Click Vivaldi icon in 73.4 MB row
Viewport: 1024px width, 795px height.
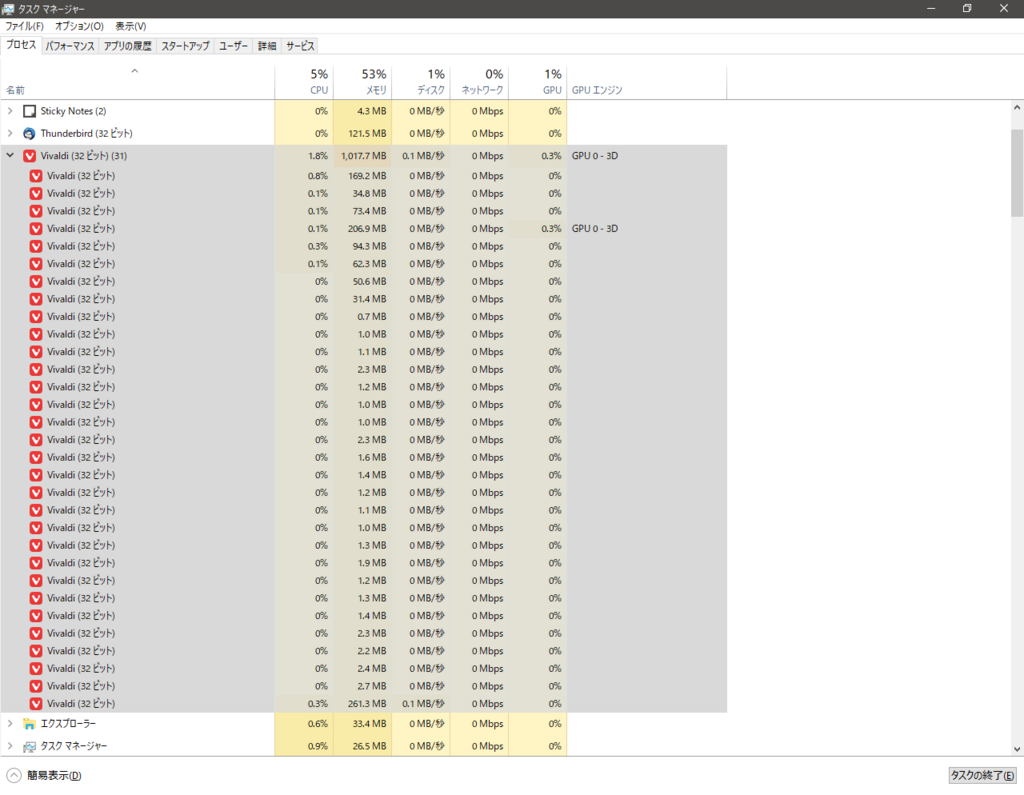36,211
